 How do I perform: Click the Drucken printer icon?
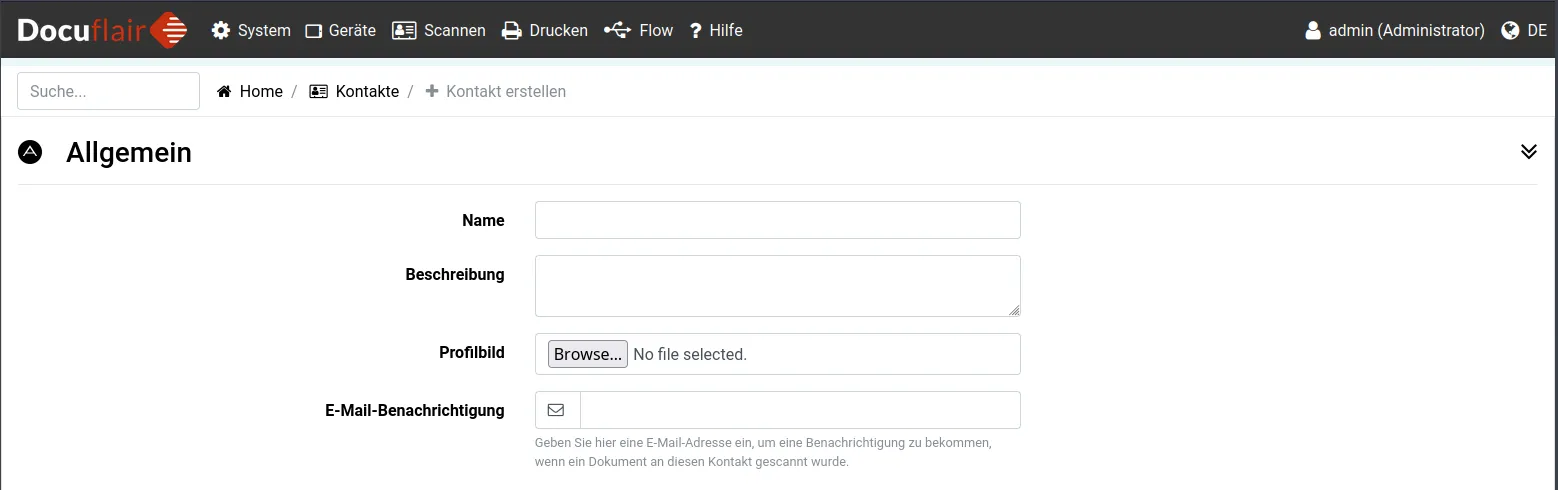coord(512,31)
